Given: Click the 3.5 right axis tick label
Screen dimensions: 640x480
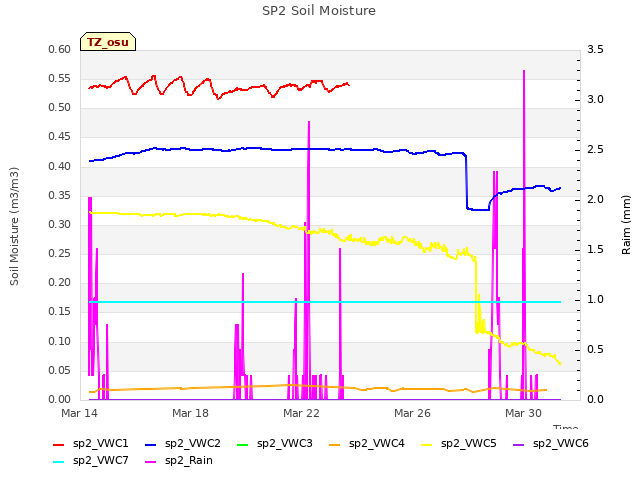Looking at the screenshot, I should coord(595,49).
